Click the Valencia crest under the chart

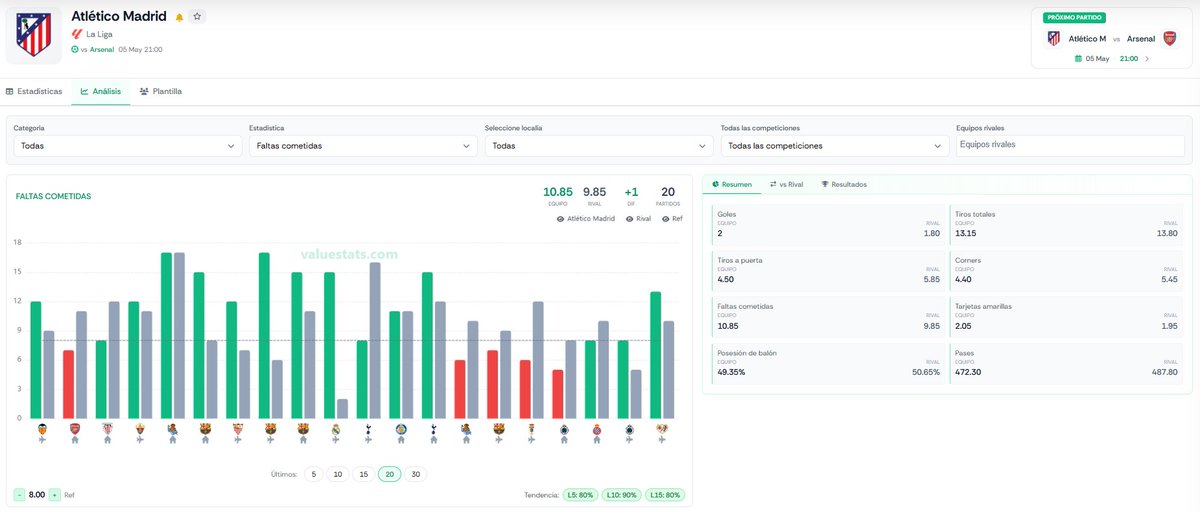[42, 429]
